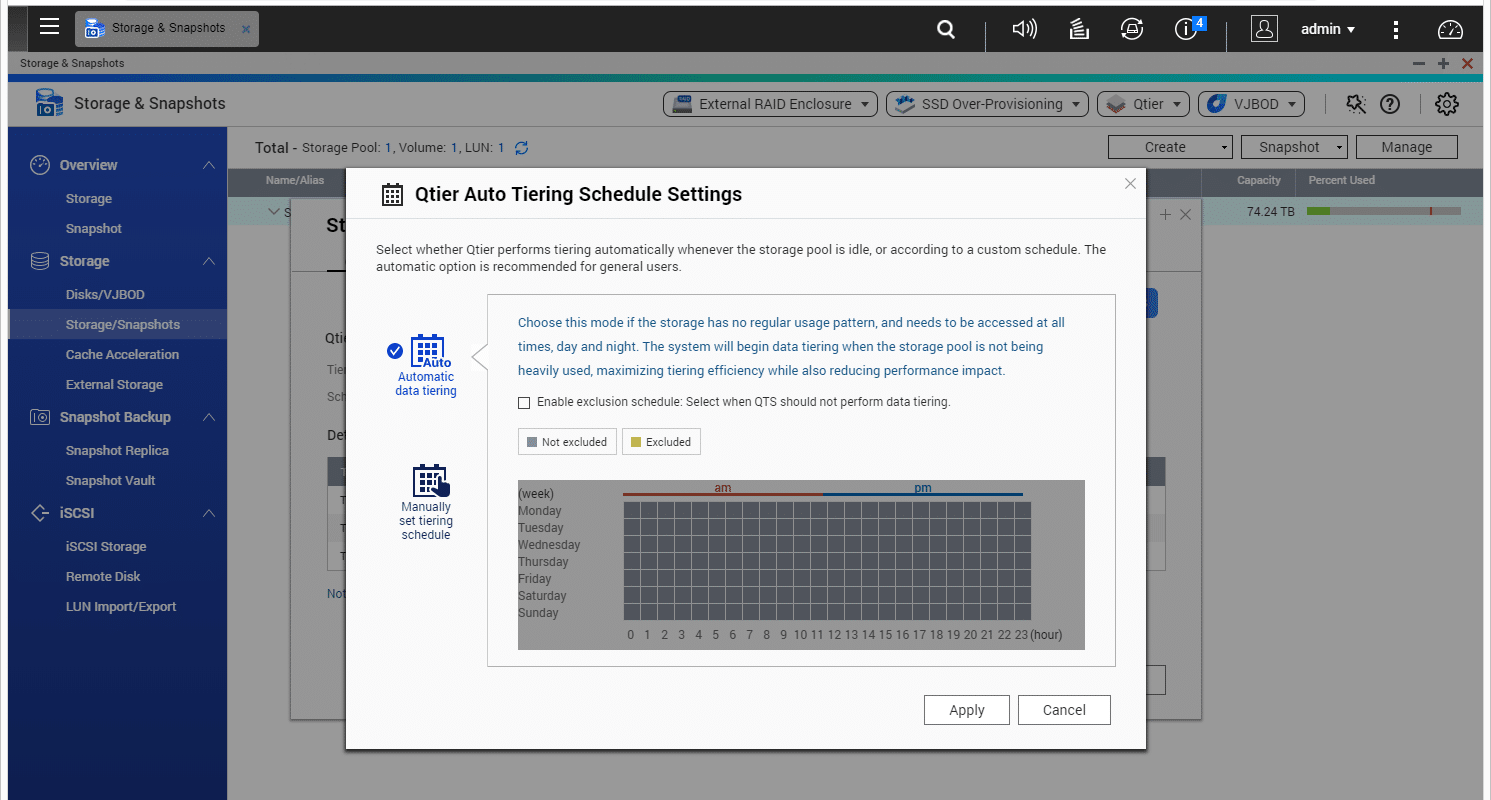Collapse the iSCSI sidebar section

[209, 513]
